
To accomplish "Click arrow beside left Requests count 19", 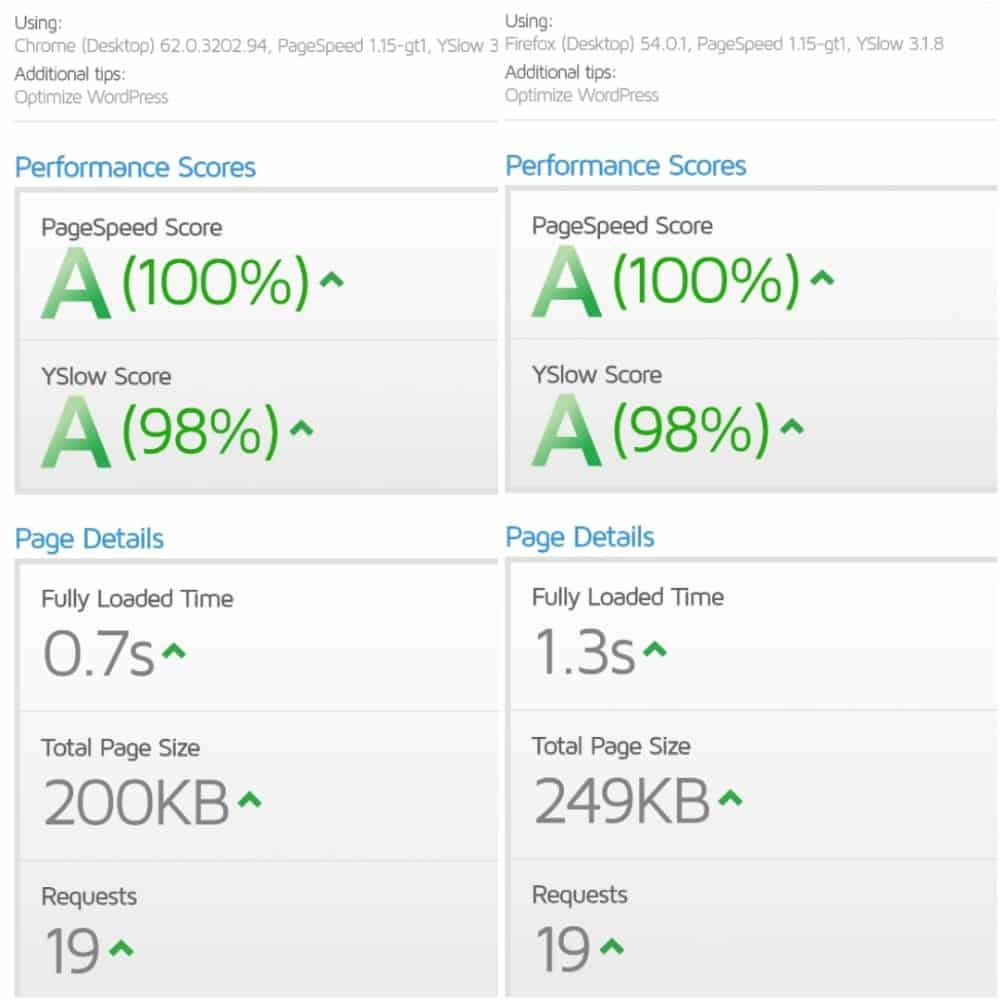I will [x=121, y=948].
